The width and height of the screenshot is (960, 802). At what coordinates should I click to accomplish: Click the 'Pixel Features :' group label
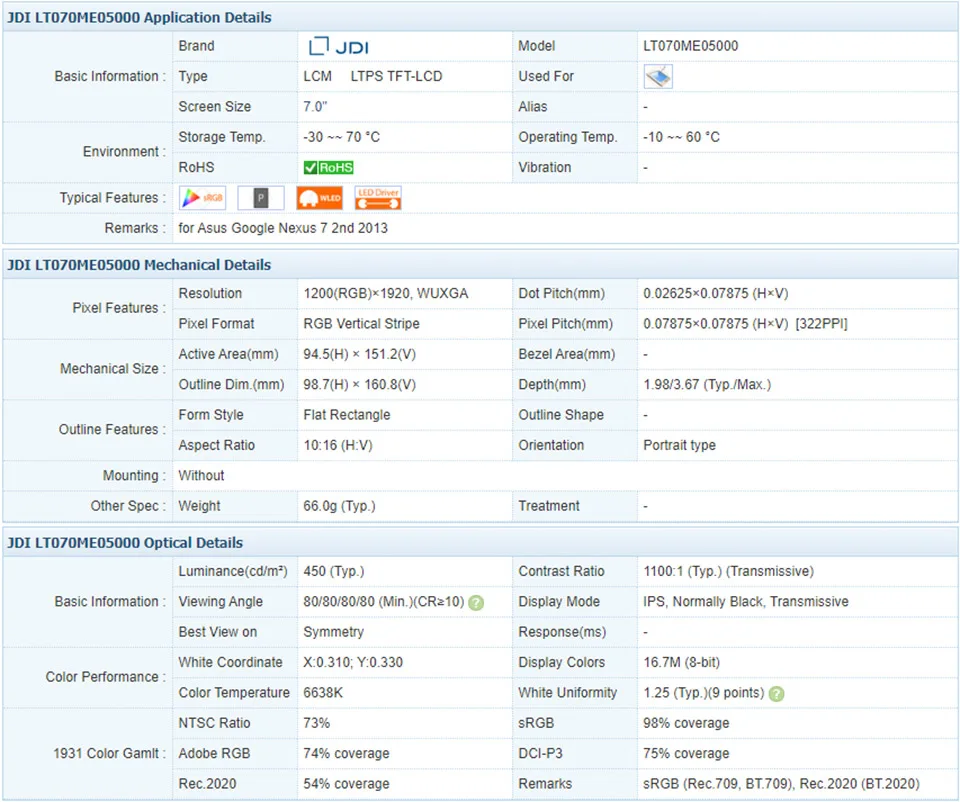pos(119,308)
